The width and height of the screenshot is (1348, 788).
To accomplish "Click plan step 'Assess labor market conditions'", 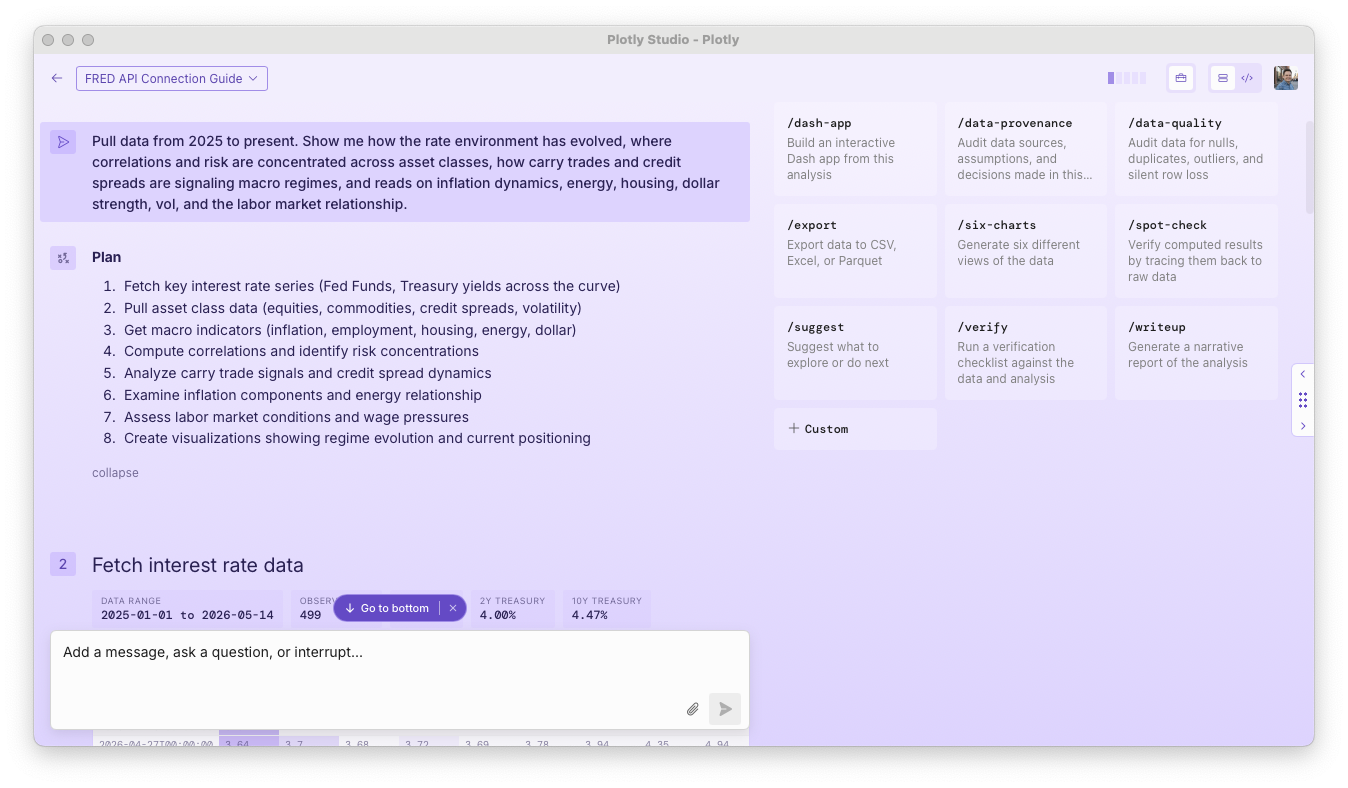I will 296,417.
